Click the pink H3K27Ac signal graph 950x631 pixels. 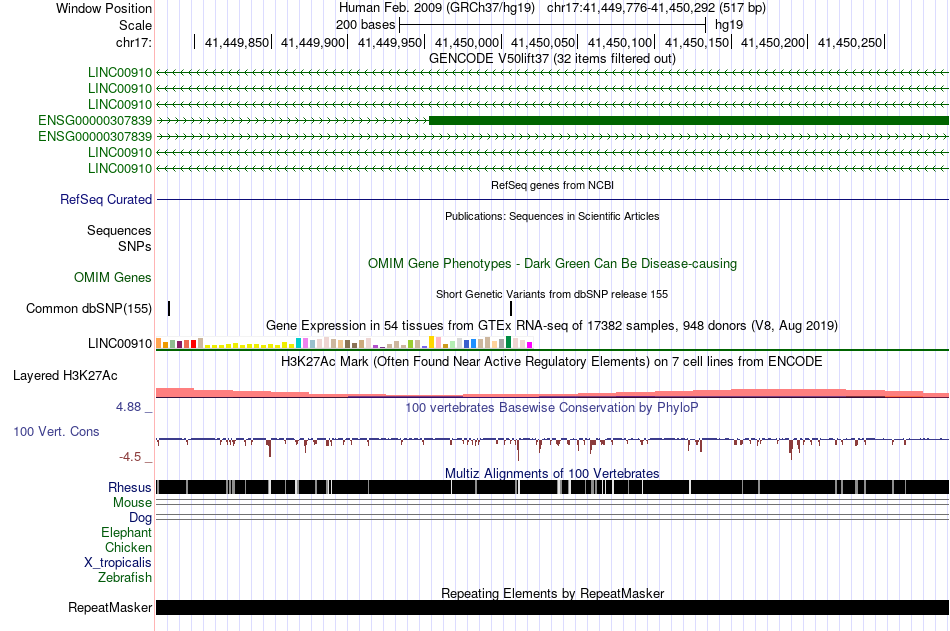click(553, 393)
